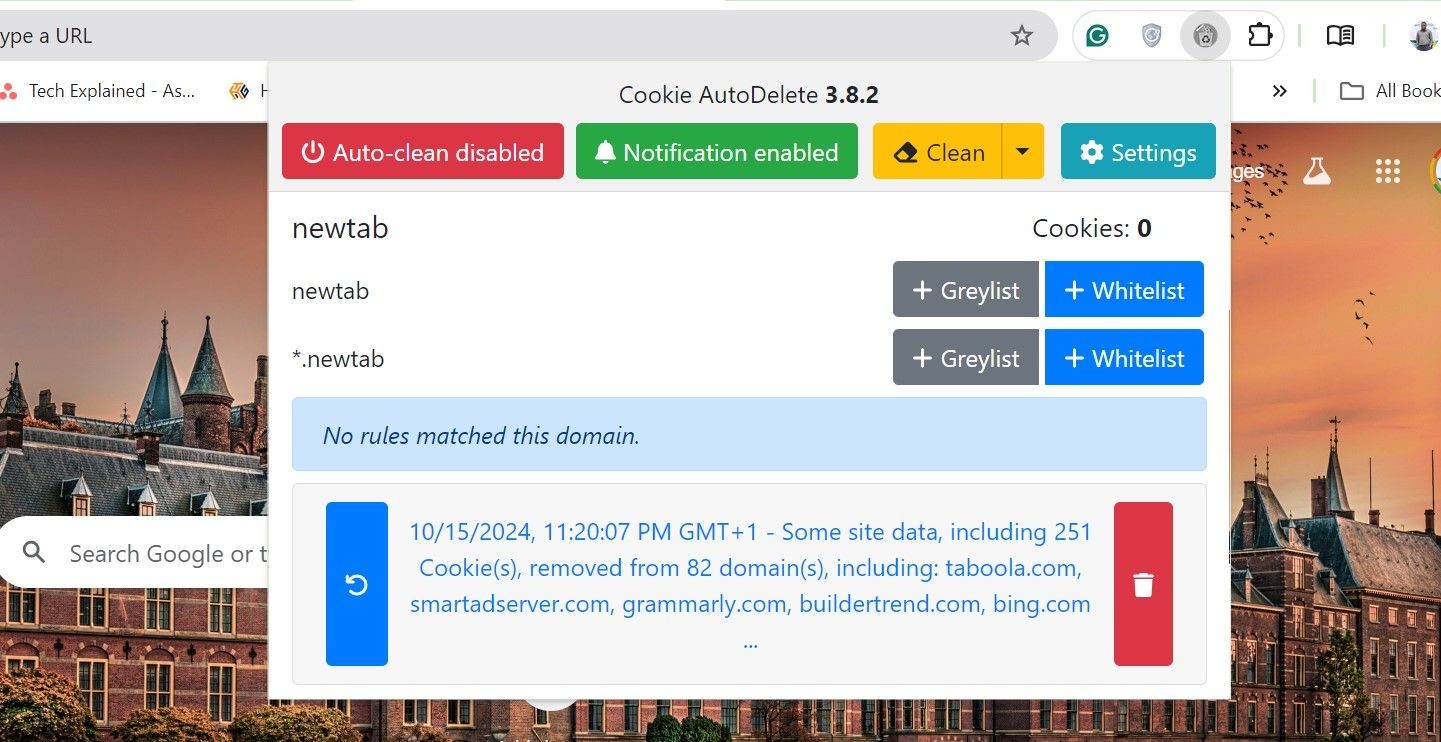Viewport: 1441px width, 742px height.
Task: Click the bookmark star in address bar
Action: (1021, 36)
